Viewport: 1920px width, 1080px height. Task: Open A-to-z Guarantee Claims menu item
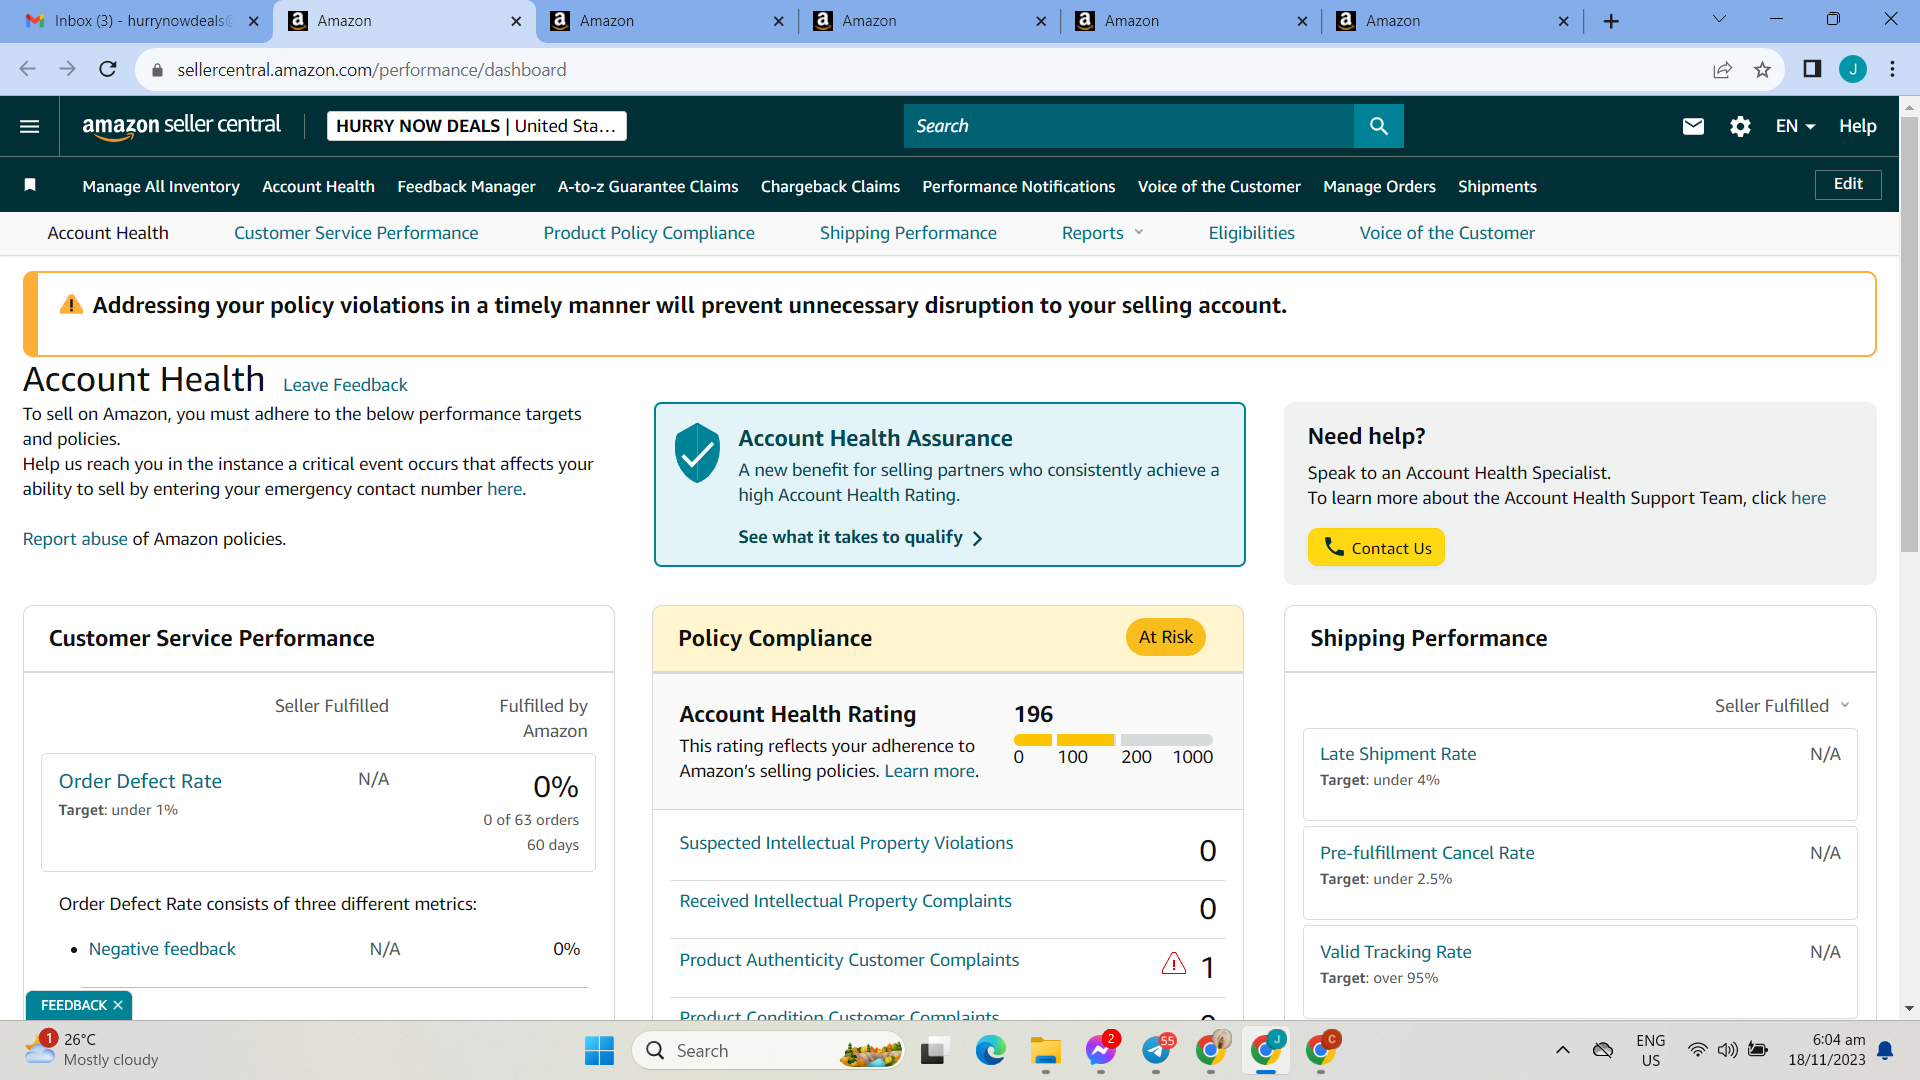click(x=648, y=186)
